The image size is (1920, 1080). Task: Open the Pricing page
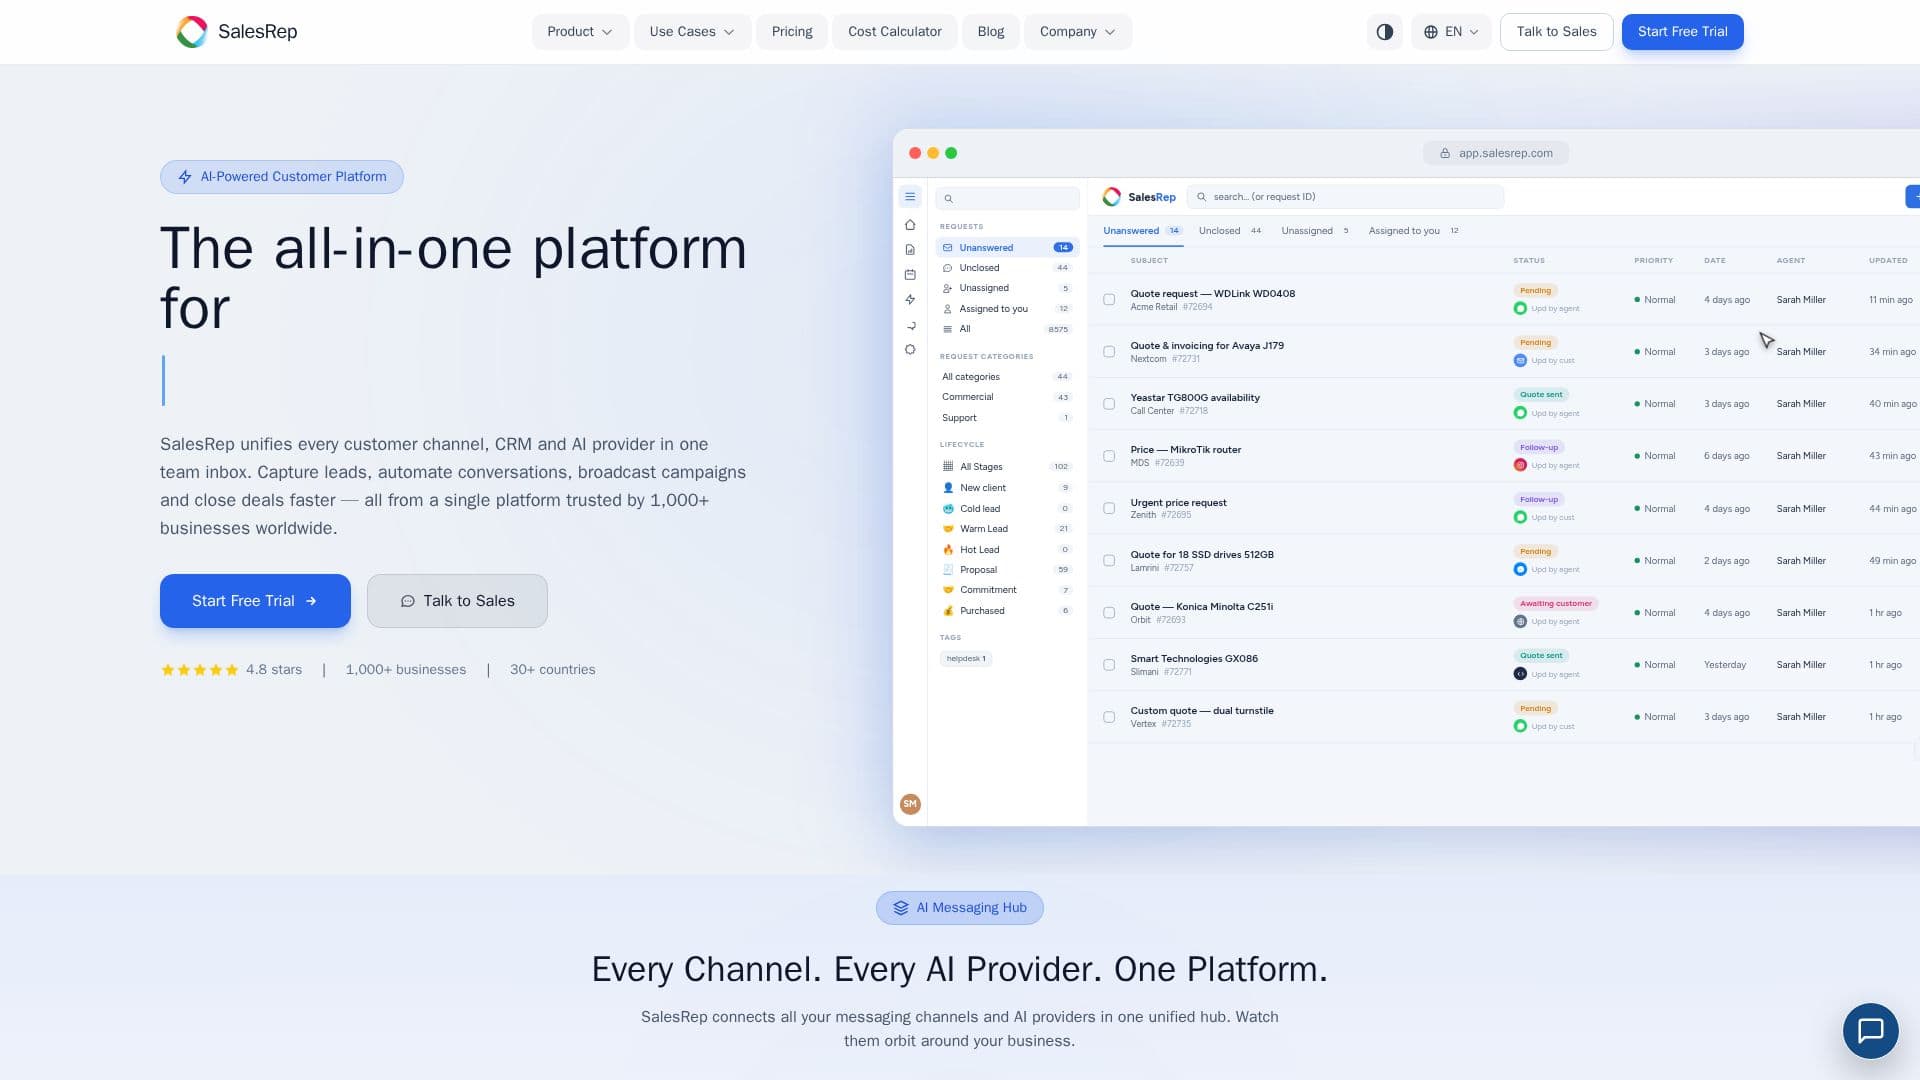point(792,32)
